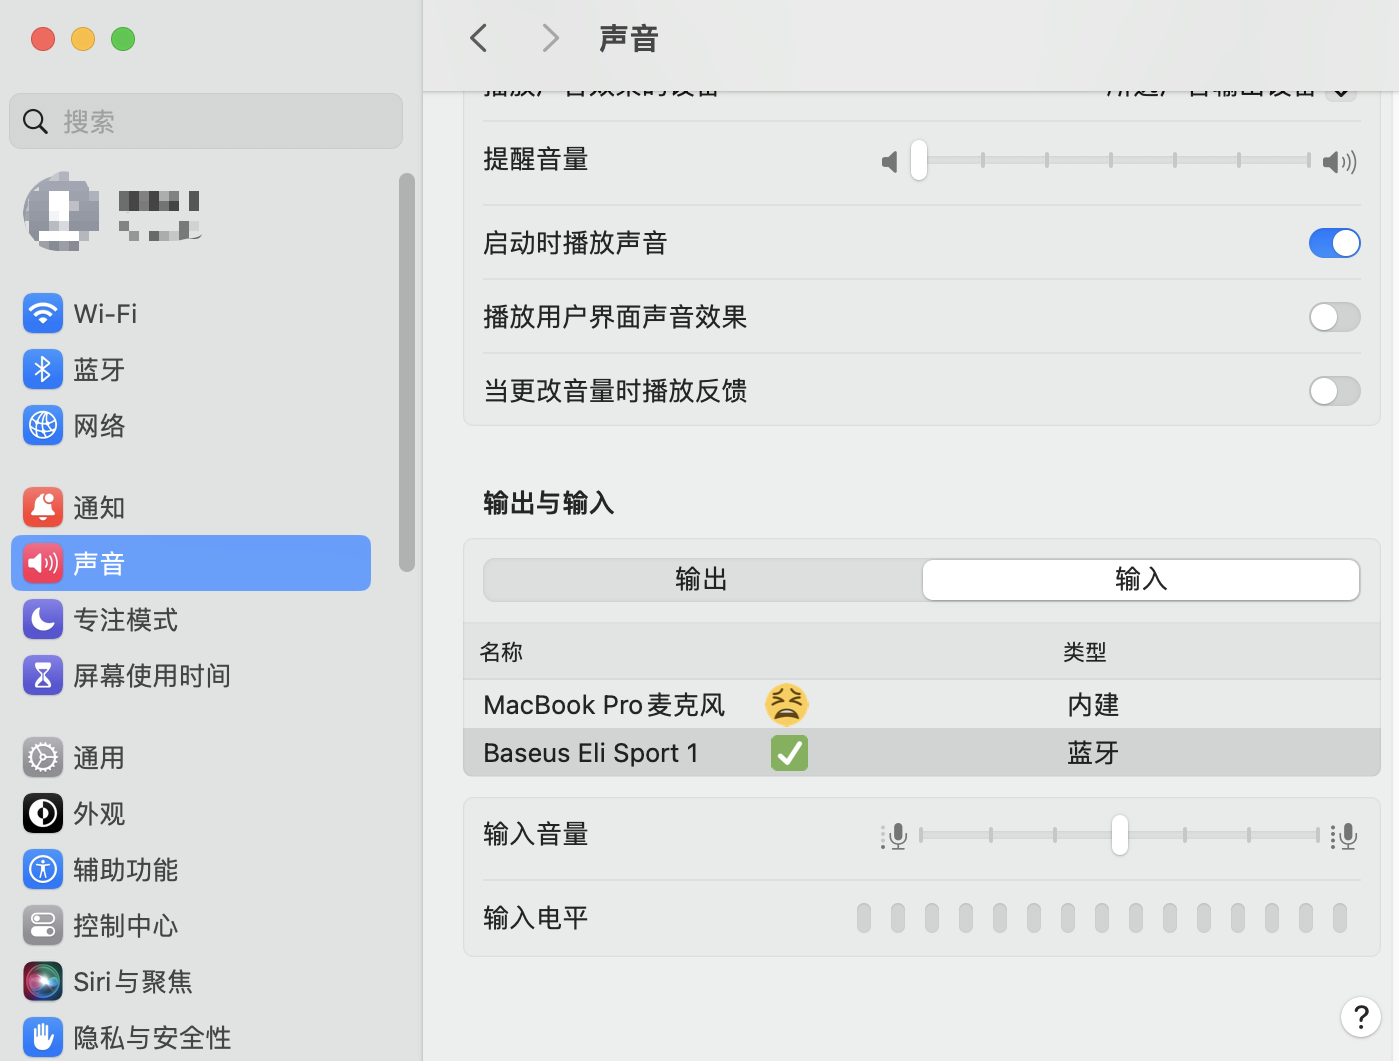Select MacBook Pro麦克风 as input device

click(x=604, y=705)
